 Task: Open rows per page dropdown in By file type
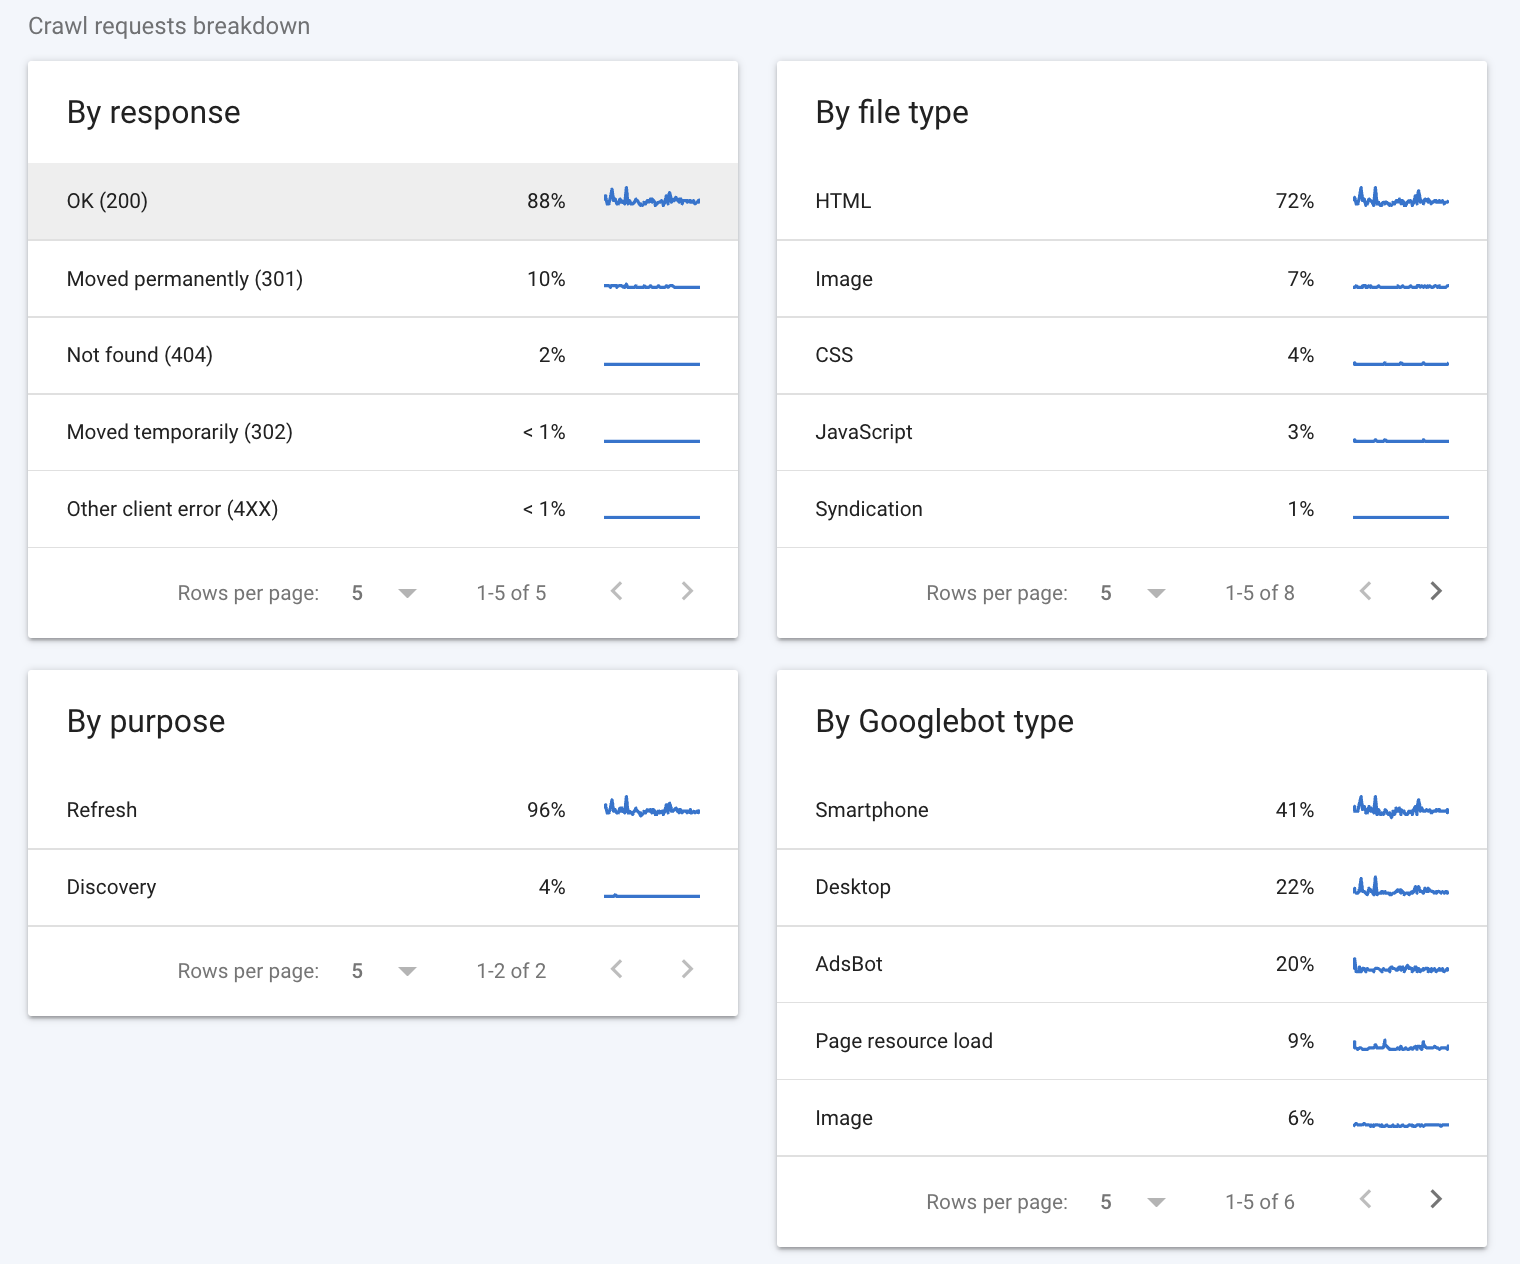coord(1133,593)
